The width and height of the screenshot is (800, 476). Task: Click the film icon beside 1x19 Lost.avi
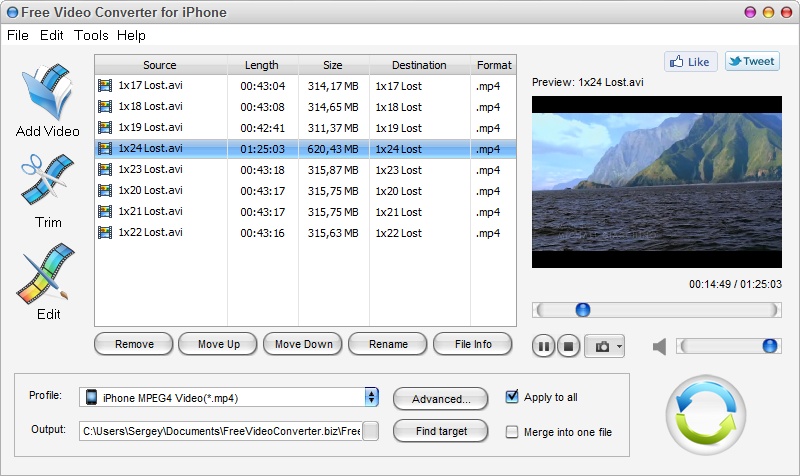pyautogui.click(x=105, y=128)
